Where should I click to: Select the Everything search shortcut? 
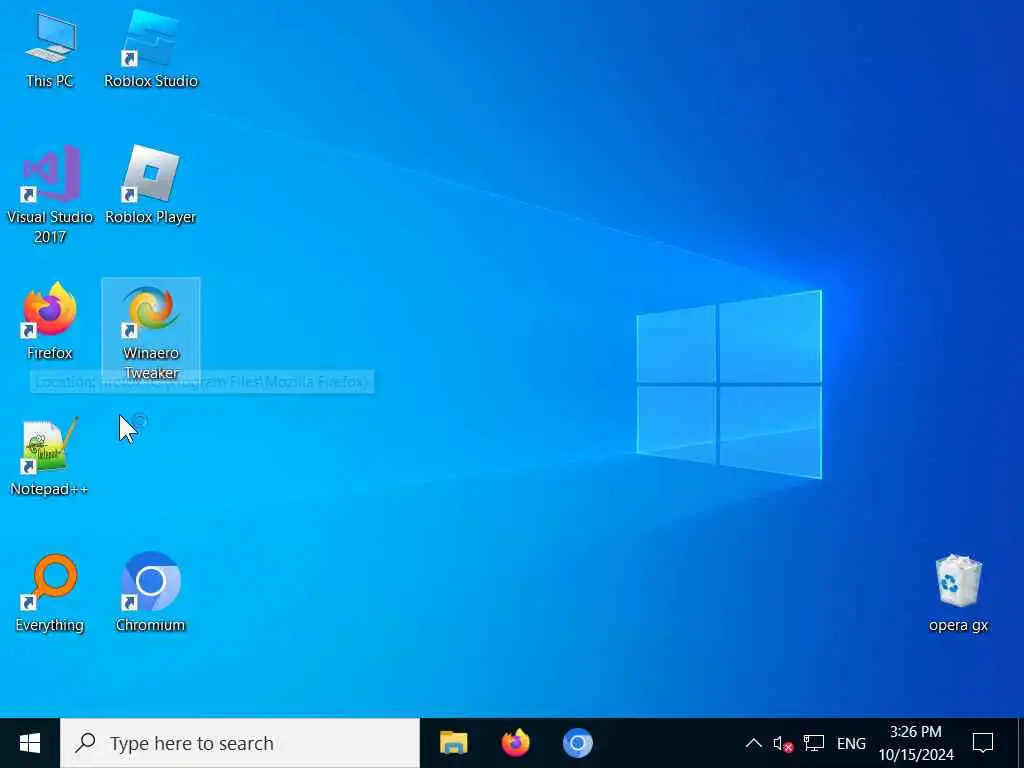pyautogui.click(x=50, y=593)
